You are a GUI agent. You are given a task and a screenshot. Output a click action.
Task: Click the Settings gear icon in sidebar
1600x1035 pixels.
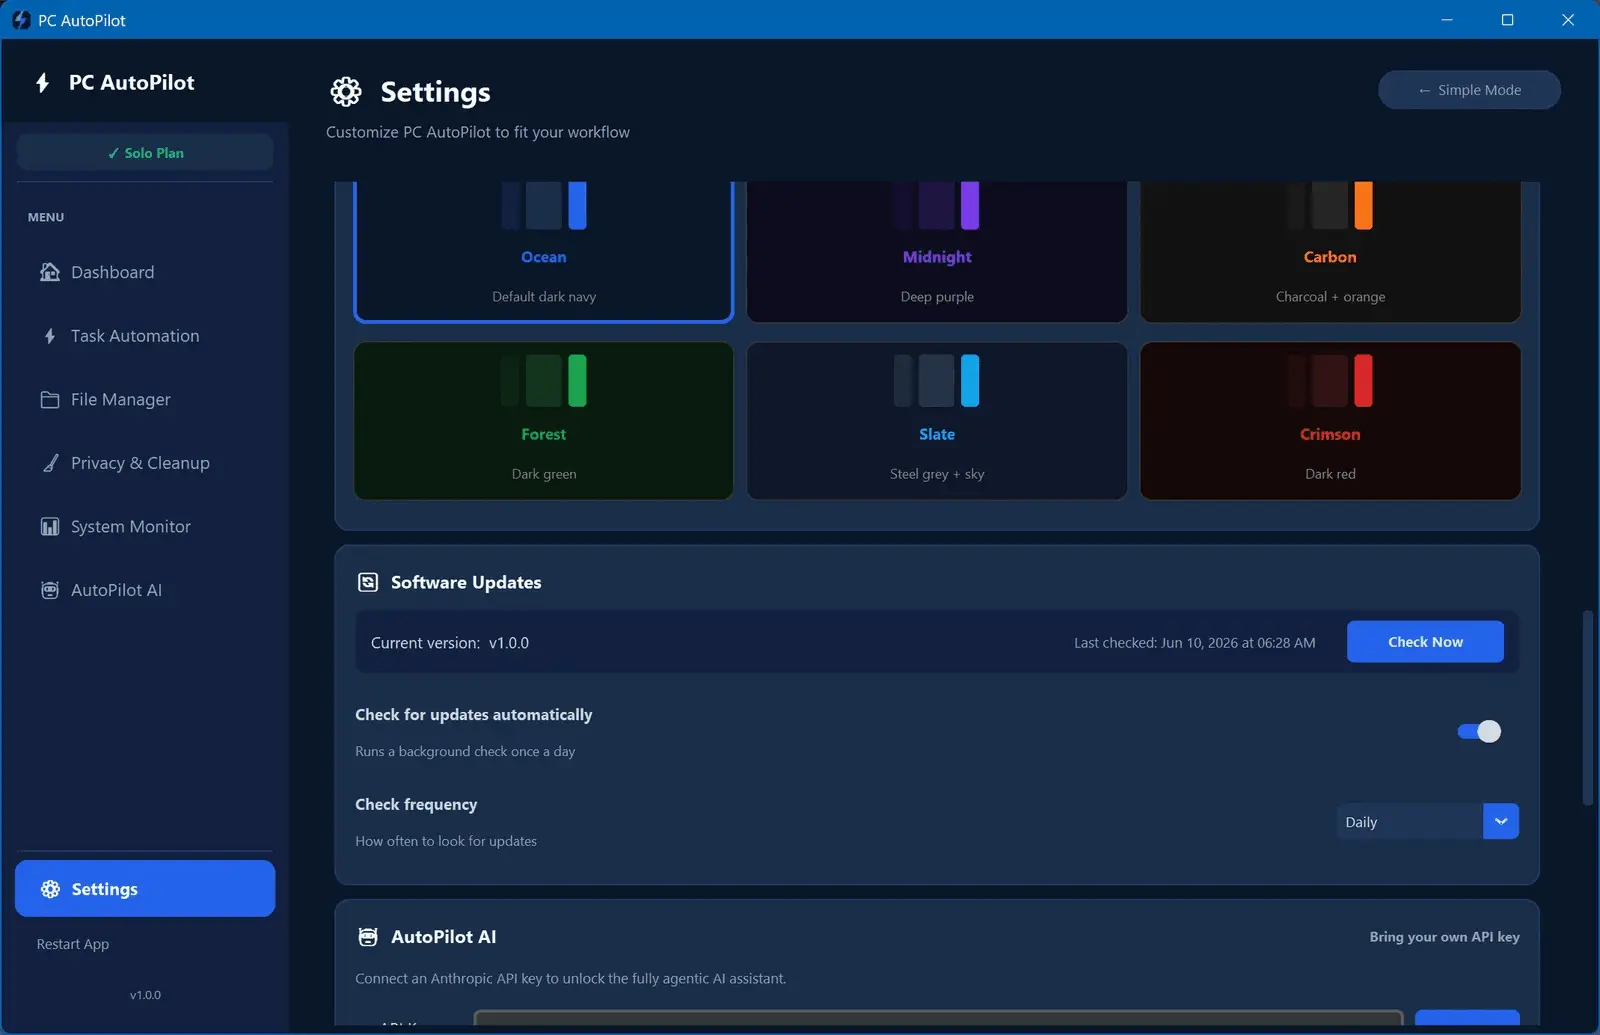(x=50, y=889)
